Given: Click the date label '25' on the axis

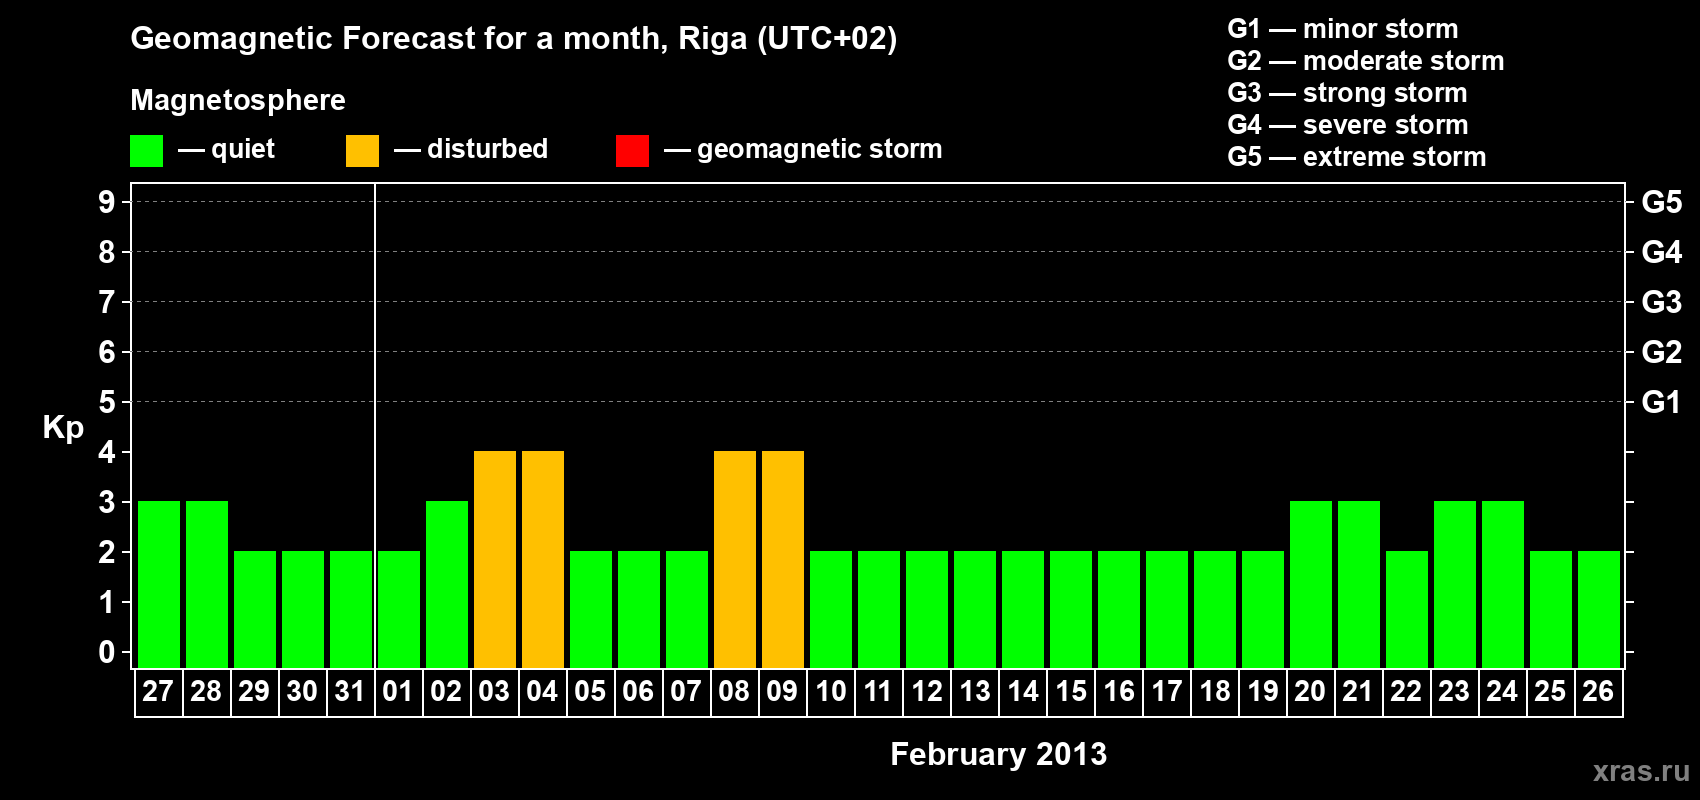Looking at the screenshot, I should 1550,691.
